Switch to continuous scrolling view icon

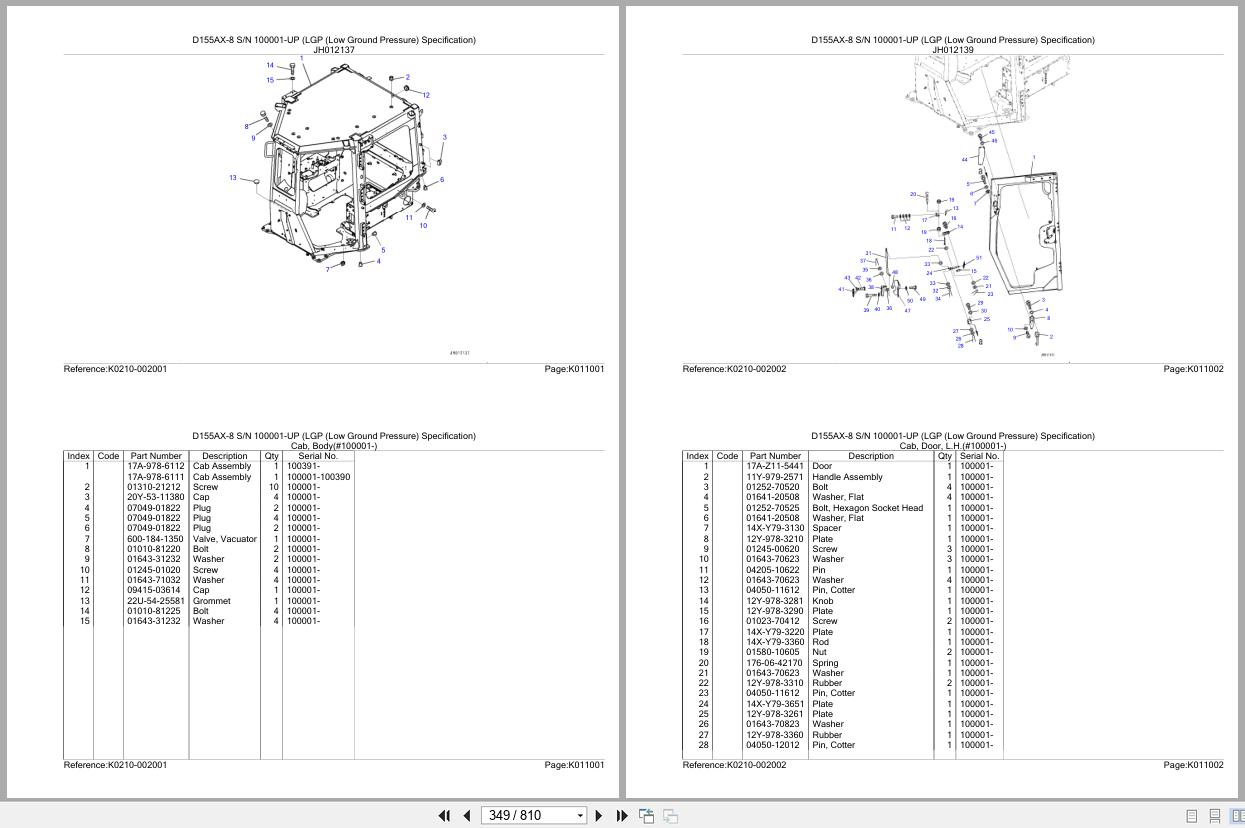[1214, 816]
